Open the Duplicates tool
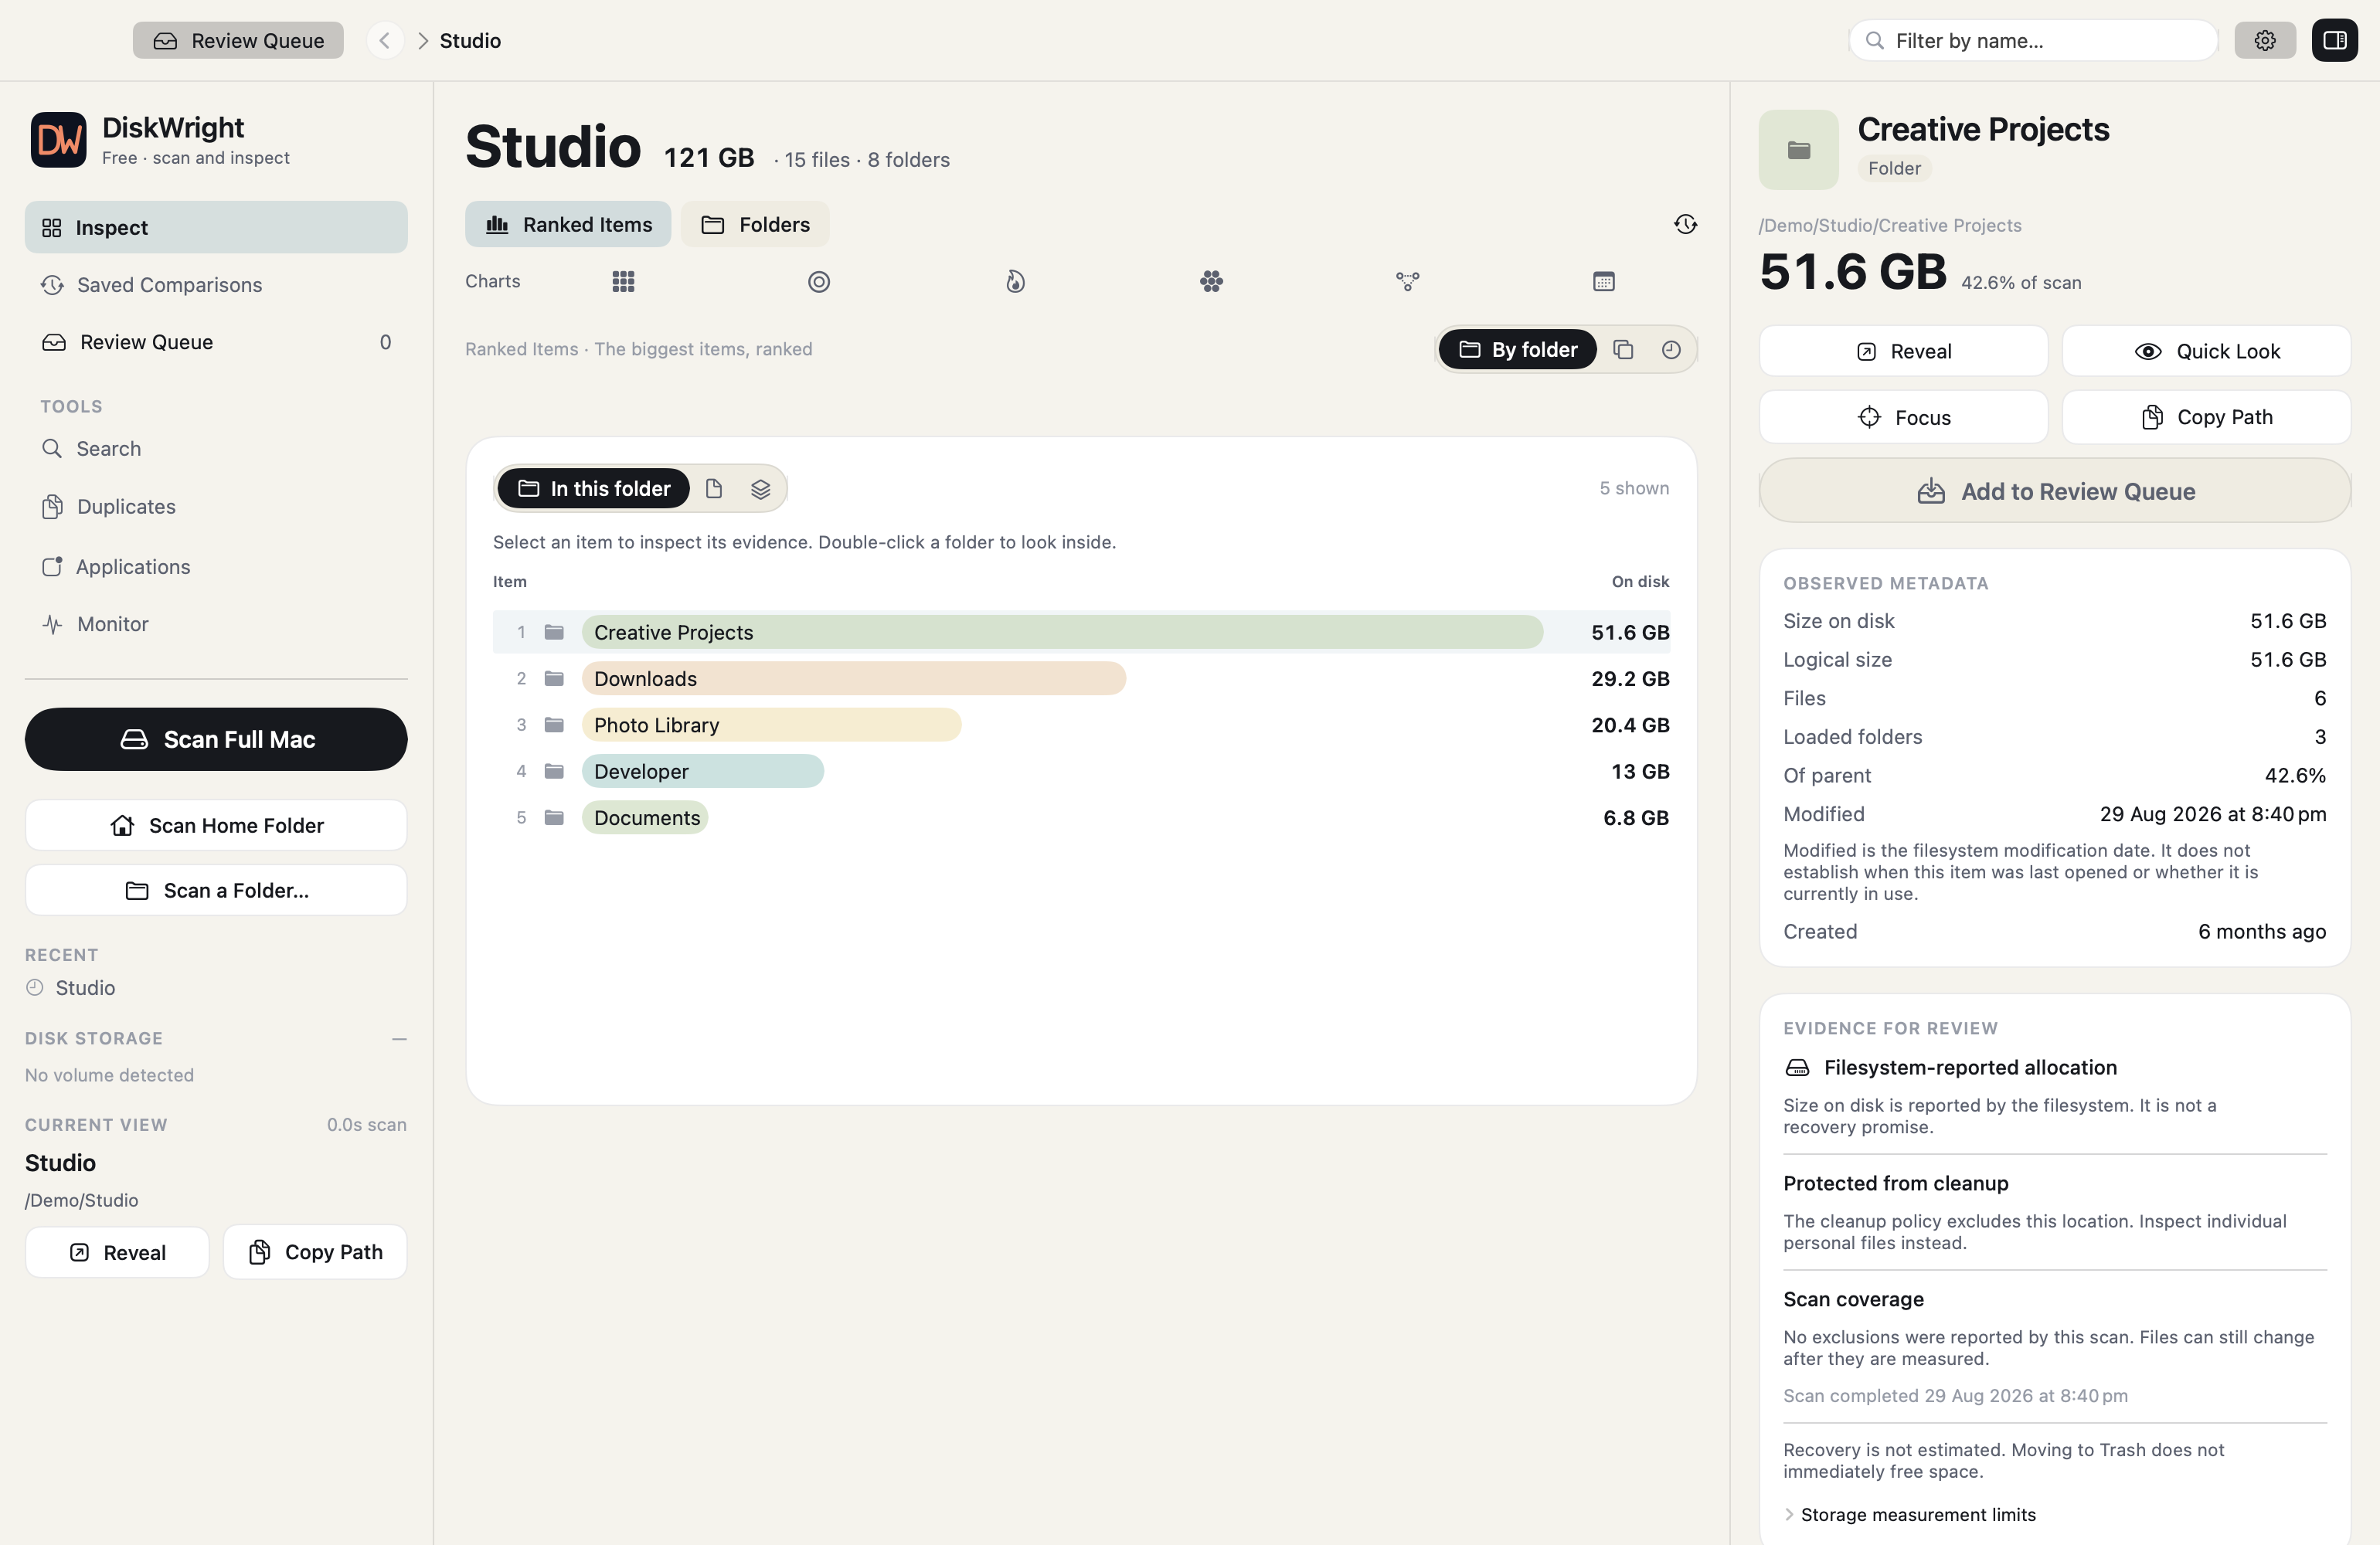 pyautogui.click(x=216, y=507)
